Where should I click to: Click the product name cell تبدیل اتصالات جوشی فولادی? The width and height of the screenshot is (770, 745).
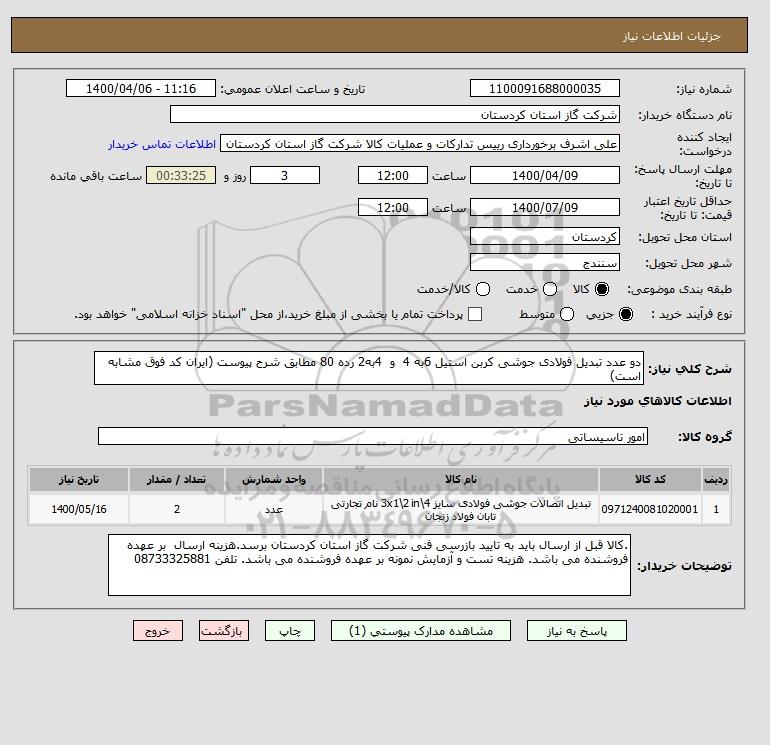(461, 509)
